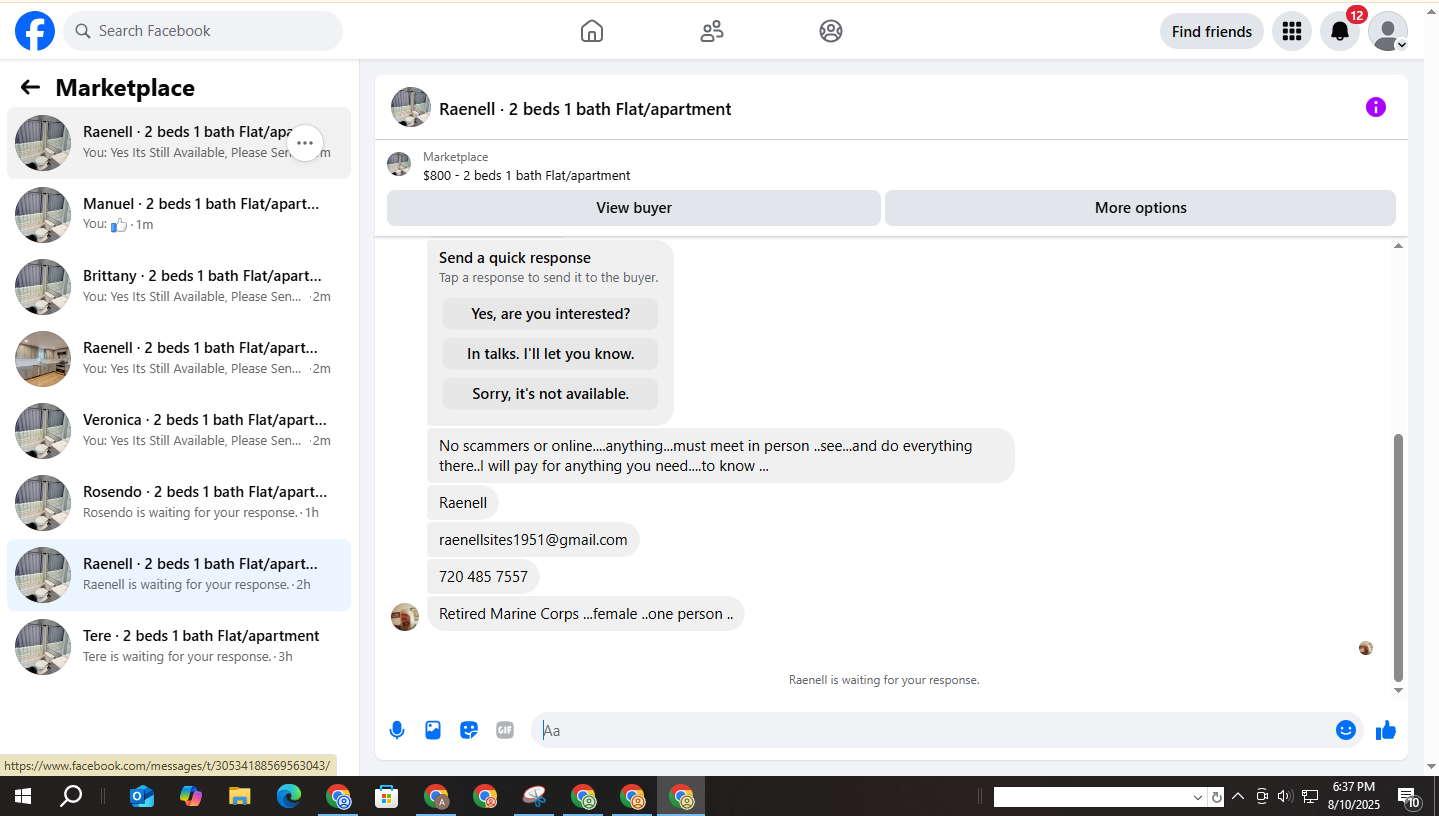Click the View buyer button
The width and height of the screenshot is (1439, 816).
tap(634, 208)
